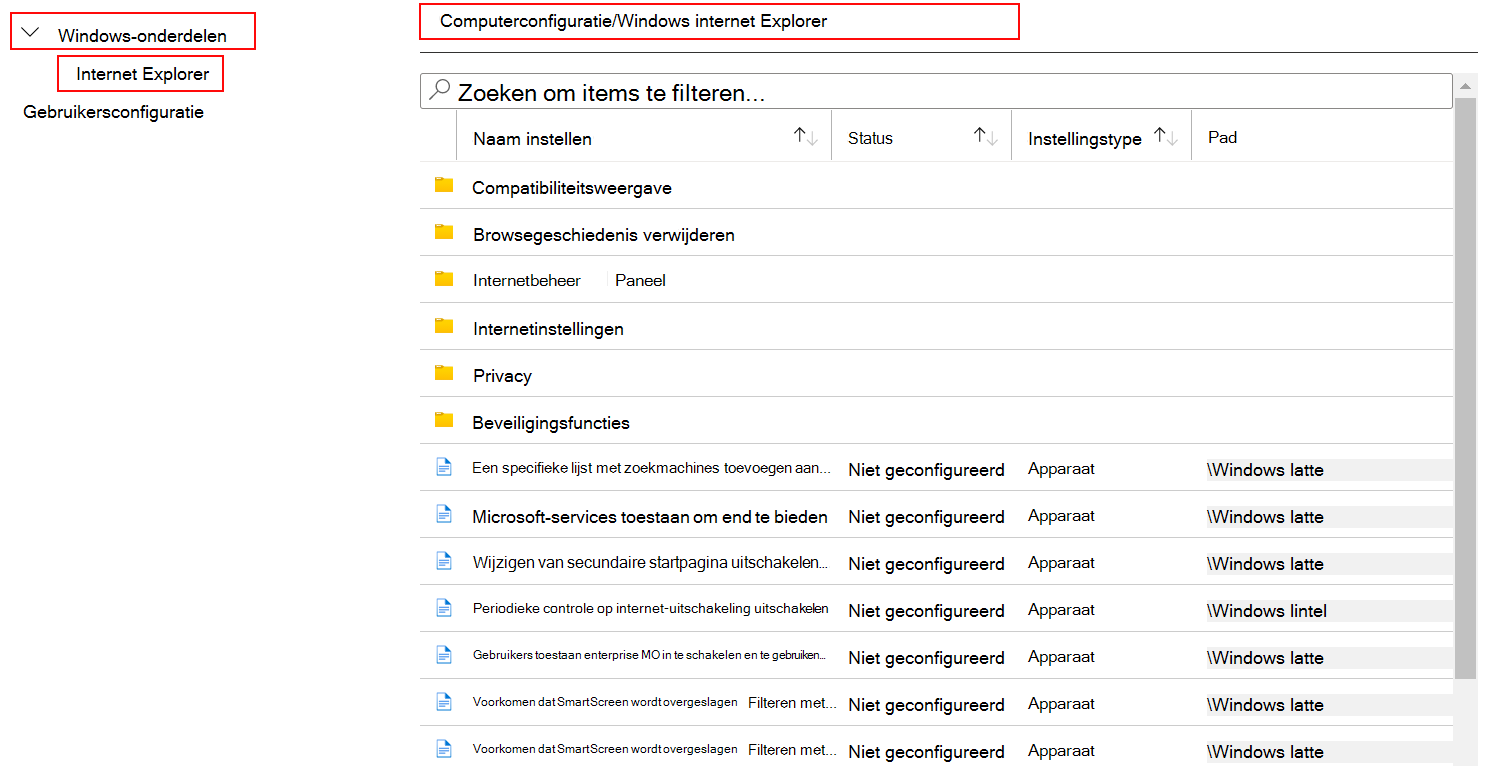This screenshot has height=766, width=1485.
Task: Open Gebruikersconfiguratie in the left pane
Action: pos(113,112)
